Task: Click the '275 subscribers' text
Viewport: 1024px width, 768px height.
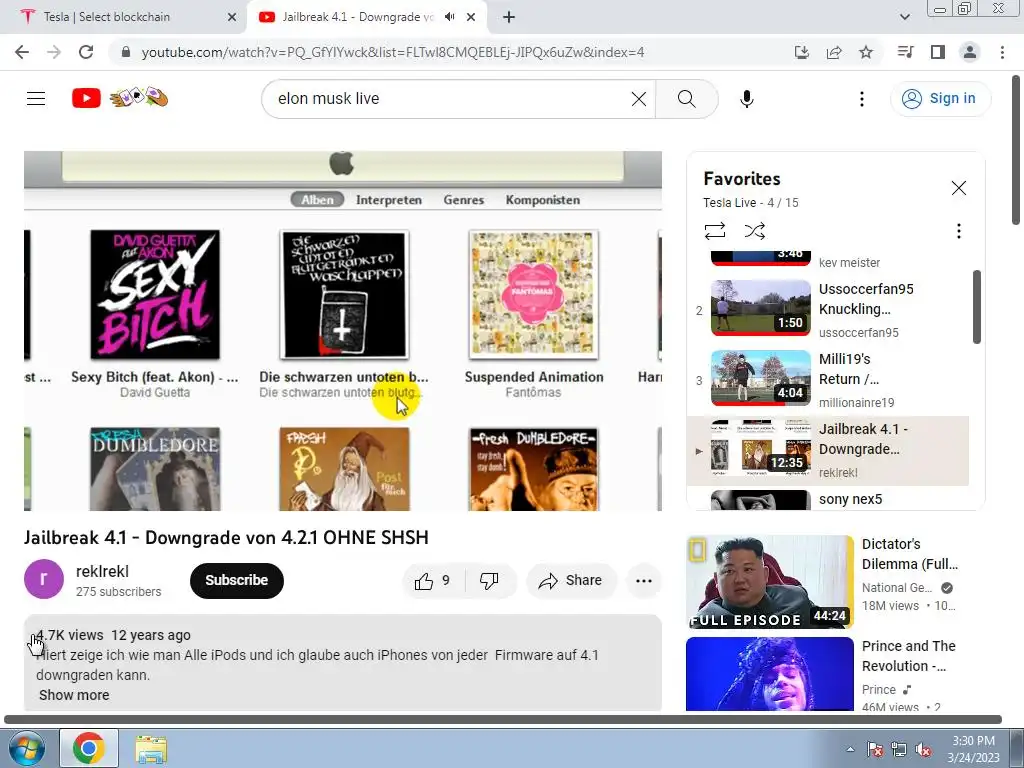Action: (118, 592)
